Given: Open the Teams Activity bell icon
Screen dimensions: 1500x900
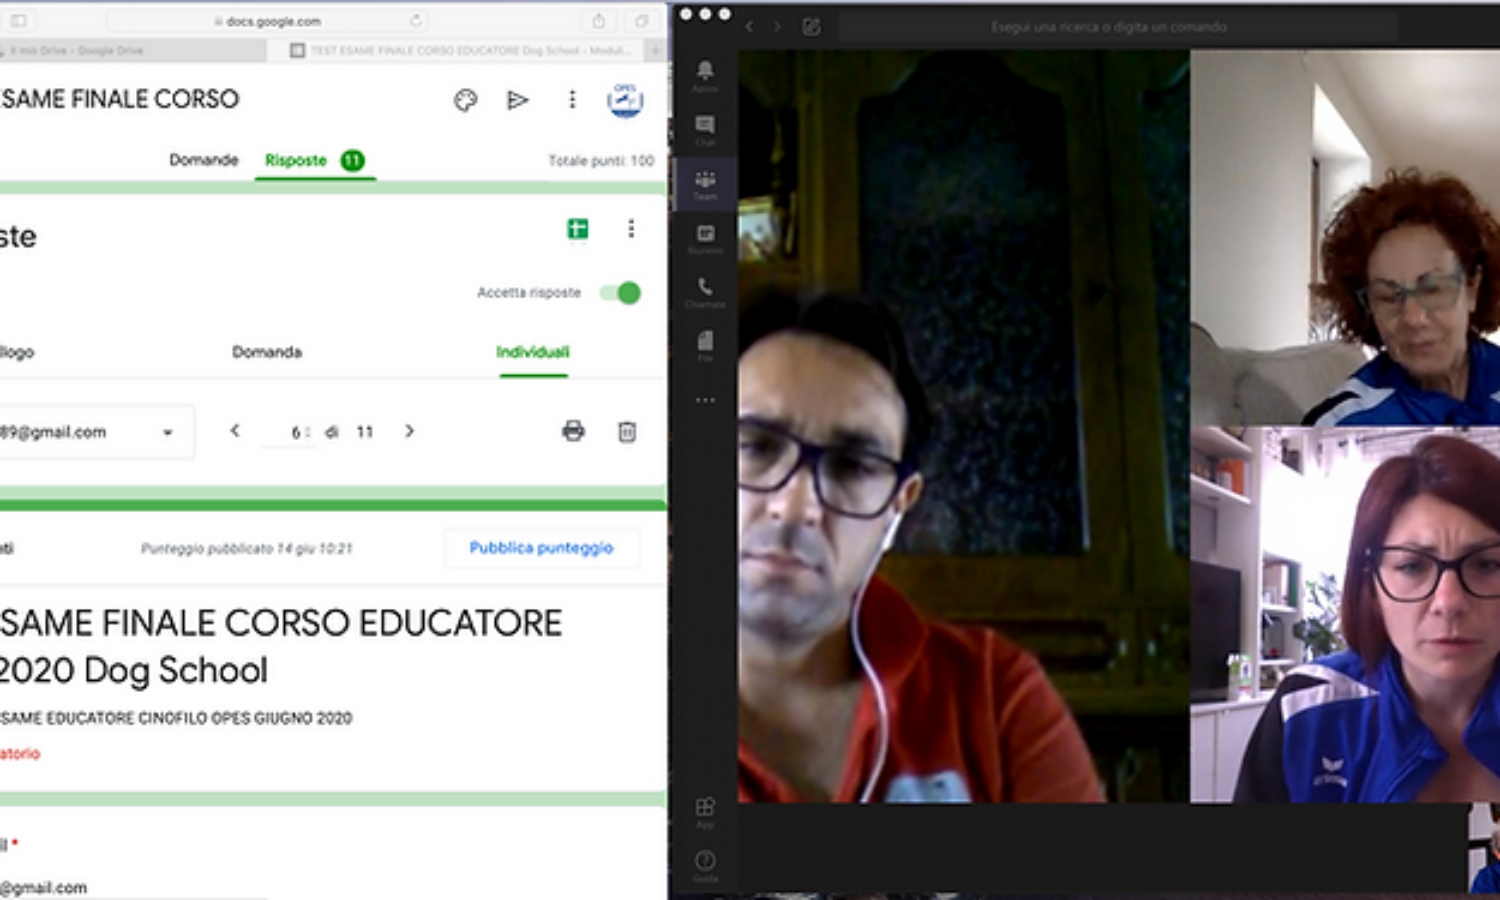Looking at the screenshot, I should pyautogui.click(x=705, y=73).
